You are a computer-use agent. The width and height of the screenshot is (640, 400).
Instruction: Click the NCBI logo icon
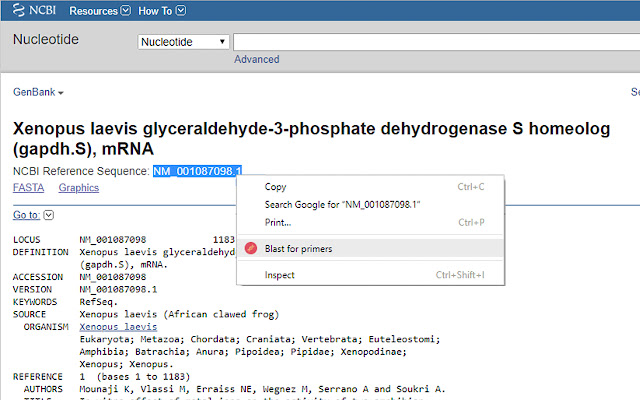[x=18, y=10]
